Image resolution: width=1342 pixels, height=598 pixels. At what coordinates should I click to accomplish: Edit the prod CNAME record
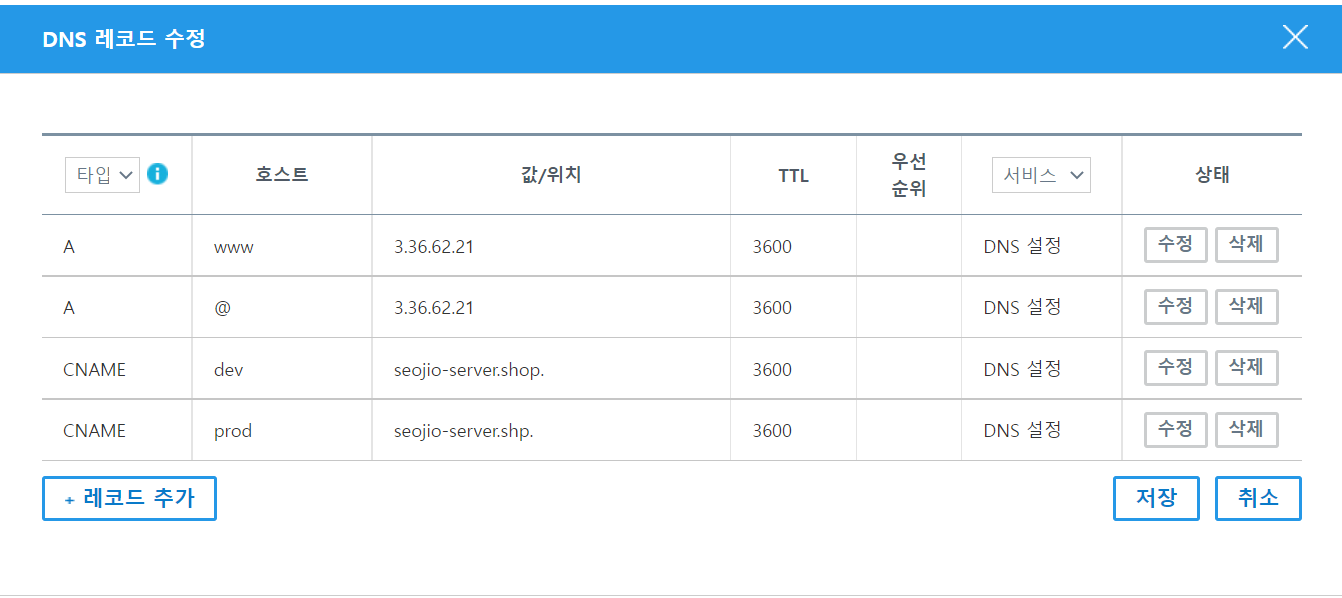(1175, 430)
